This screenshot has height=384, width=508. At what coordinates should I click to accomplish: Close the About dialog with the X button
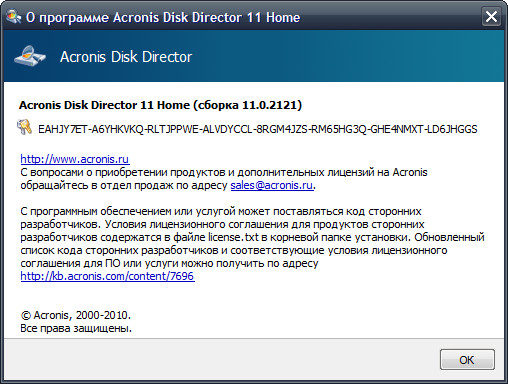click(491, 16)
